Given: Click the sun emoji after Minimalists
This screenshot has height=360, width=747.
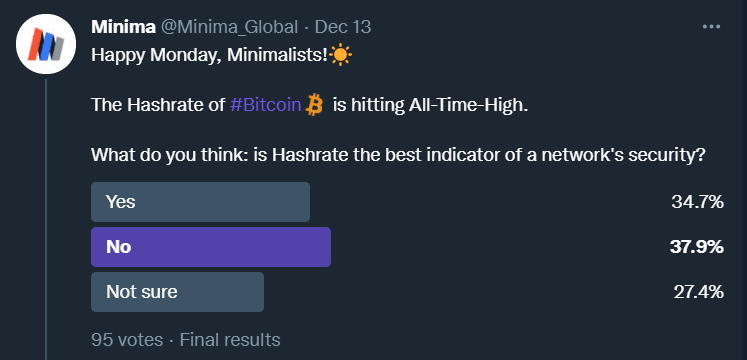Looking at the screenshot, I should 341,55.
